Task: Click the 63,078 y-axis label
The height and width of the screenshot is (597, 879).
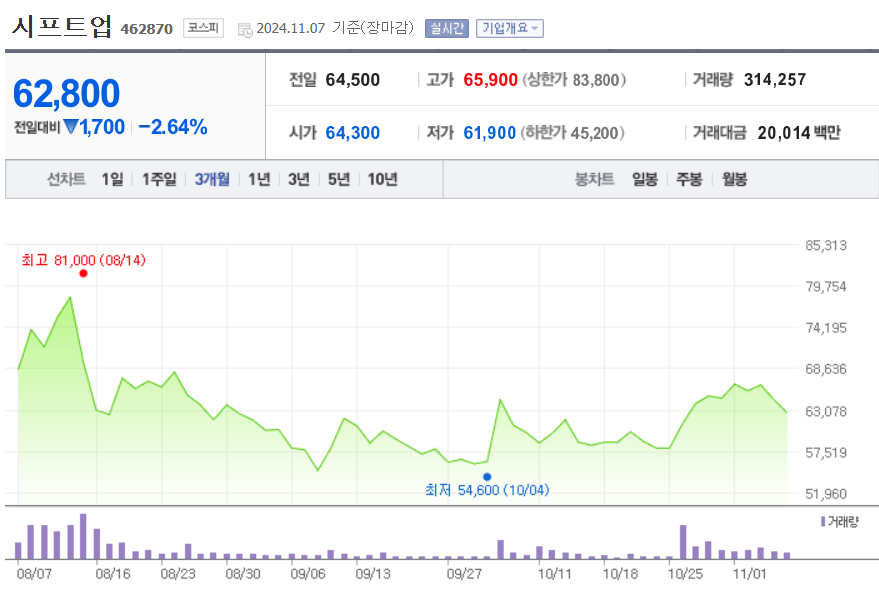Action: 826,411
